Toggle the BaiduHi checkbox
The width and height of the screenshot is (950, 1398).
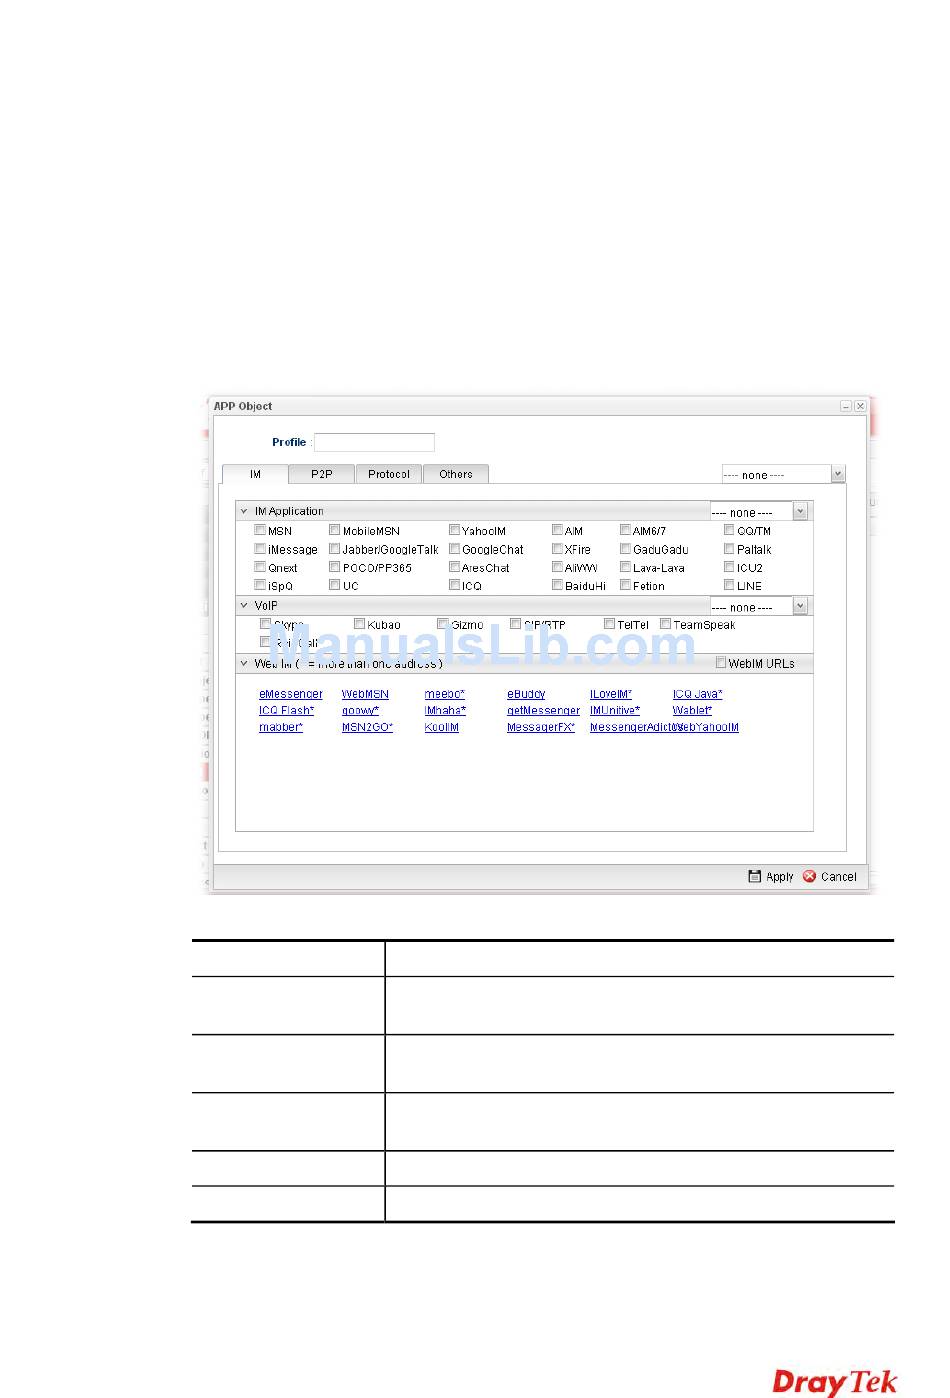click(557, 585)
